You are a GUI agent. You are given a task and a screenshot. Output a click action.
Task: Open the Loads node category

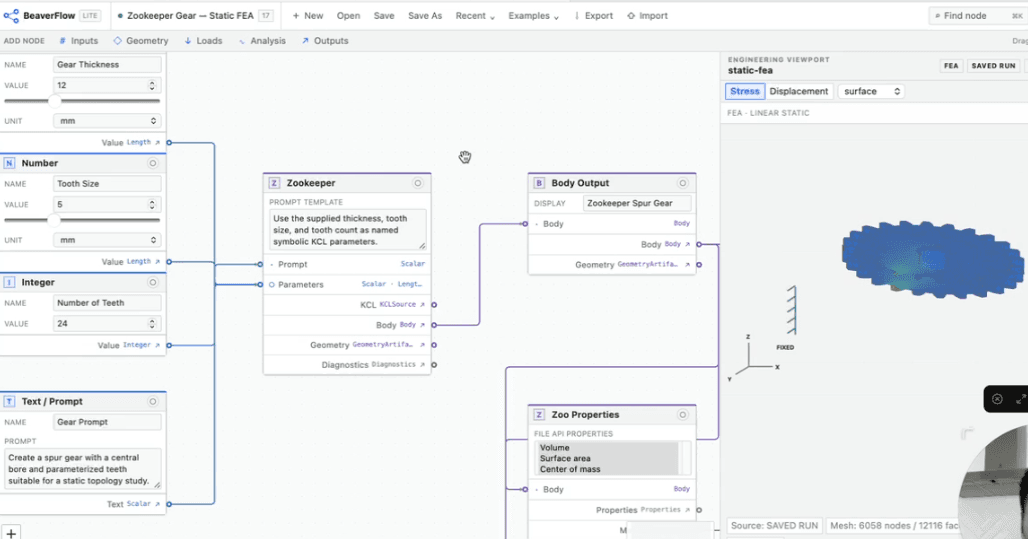pos(203,41)
